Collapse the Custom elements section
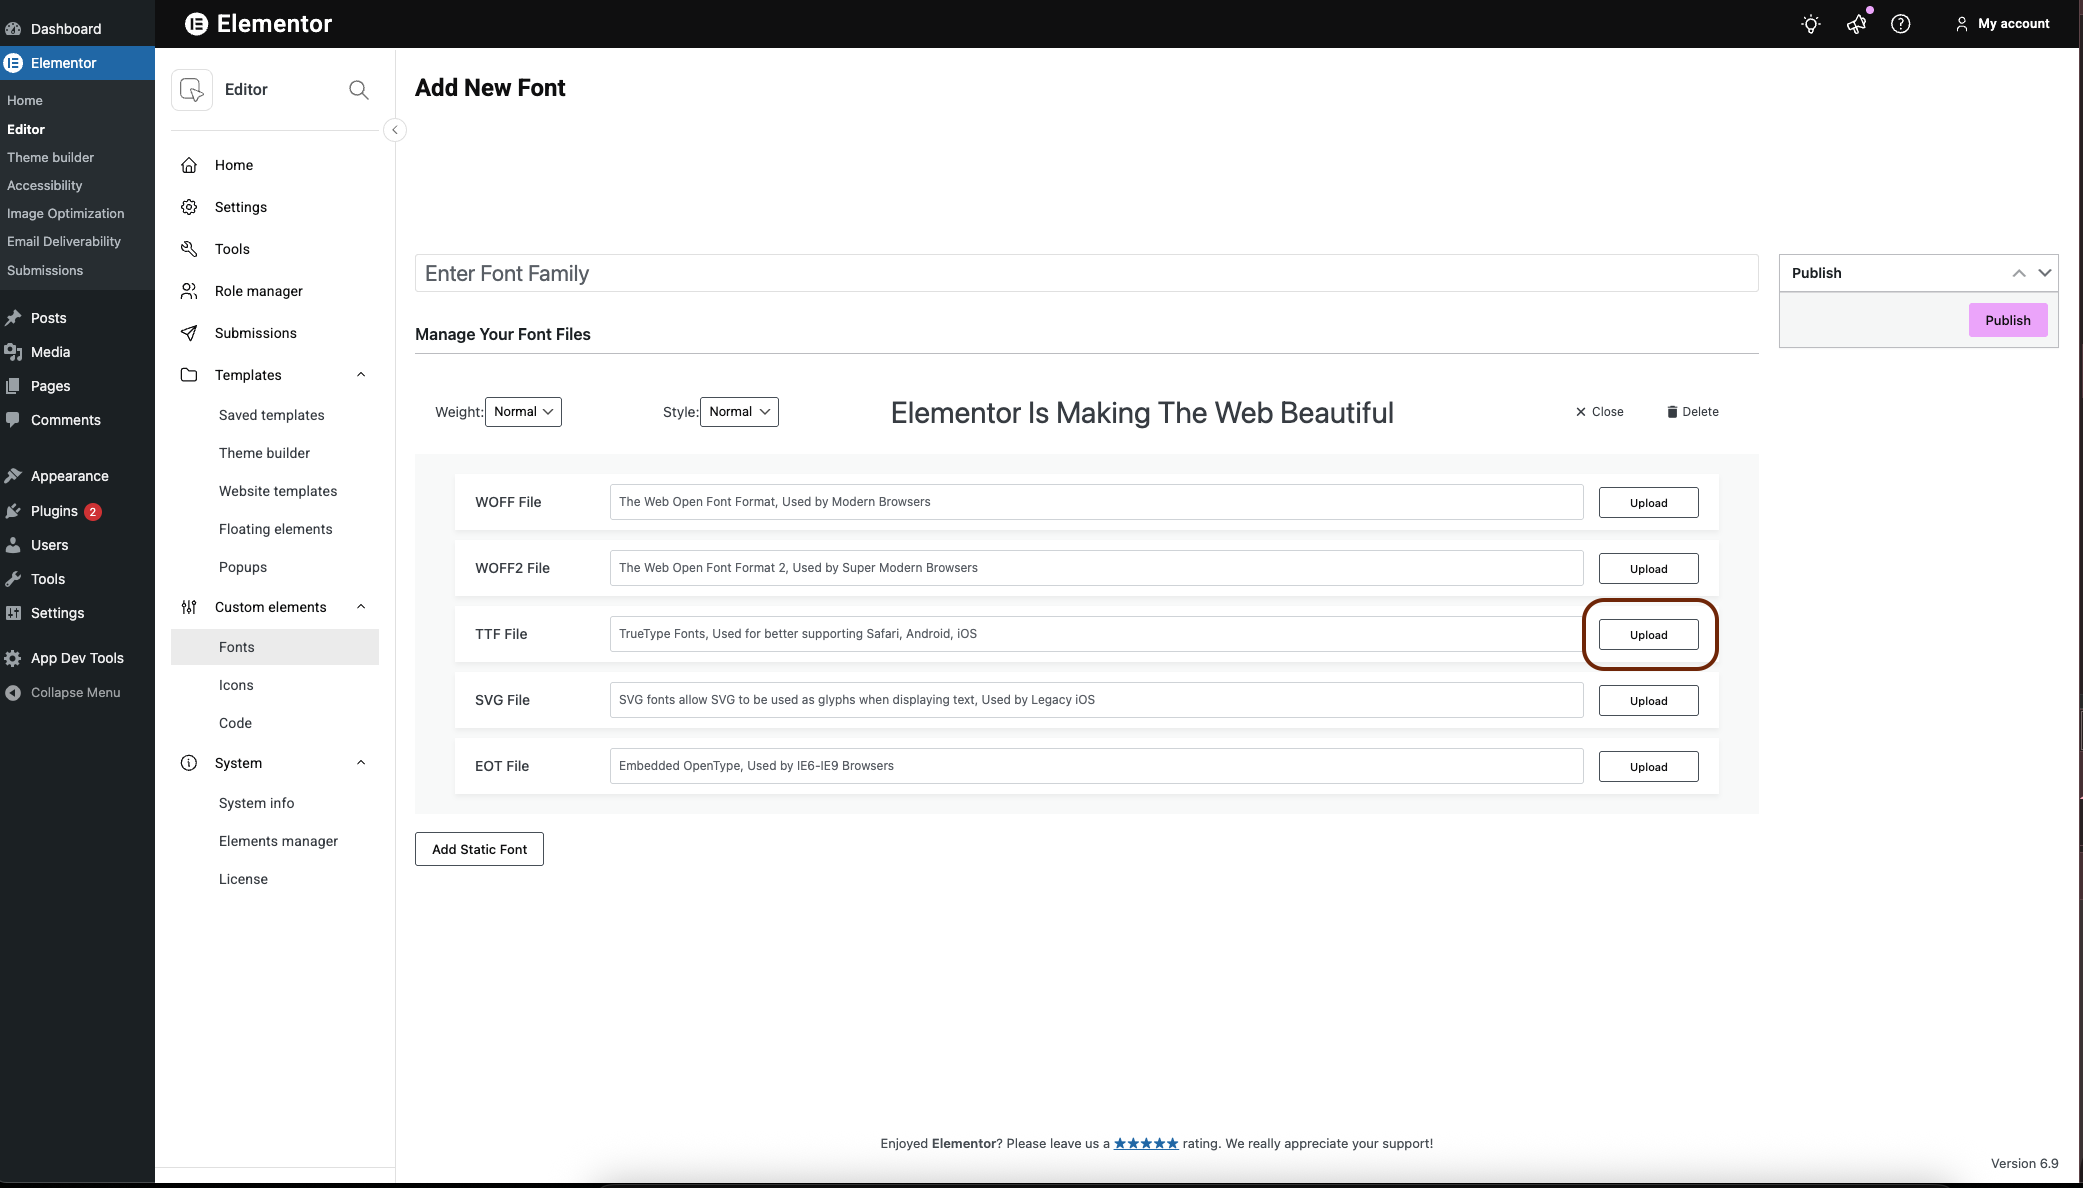Screen dimensions: 2083x1188 pyautogui.click(x=361, y=607)
